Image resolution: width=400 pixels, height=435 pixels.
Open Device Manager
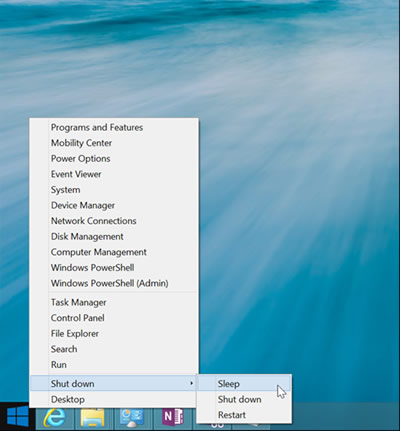tap(114, 205)
